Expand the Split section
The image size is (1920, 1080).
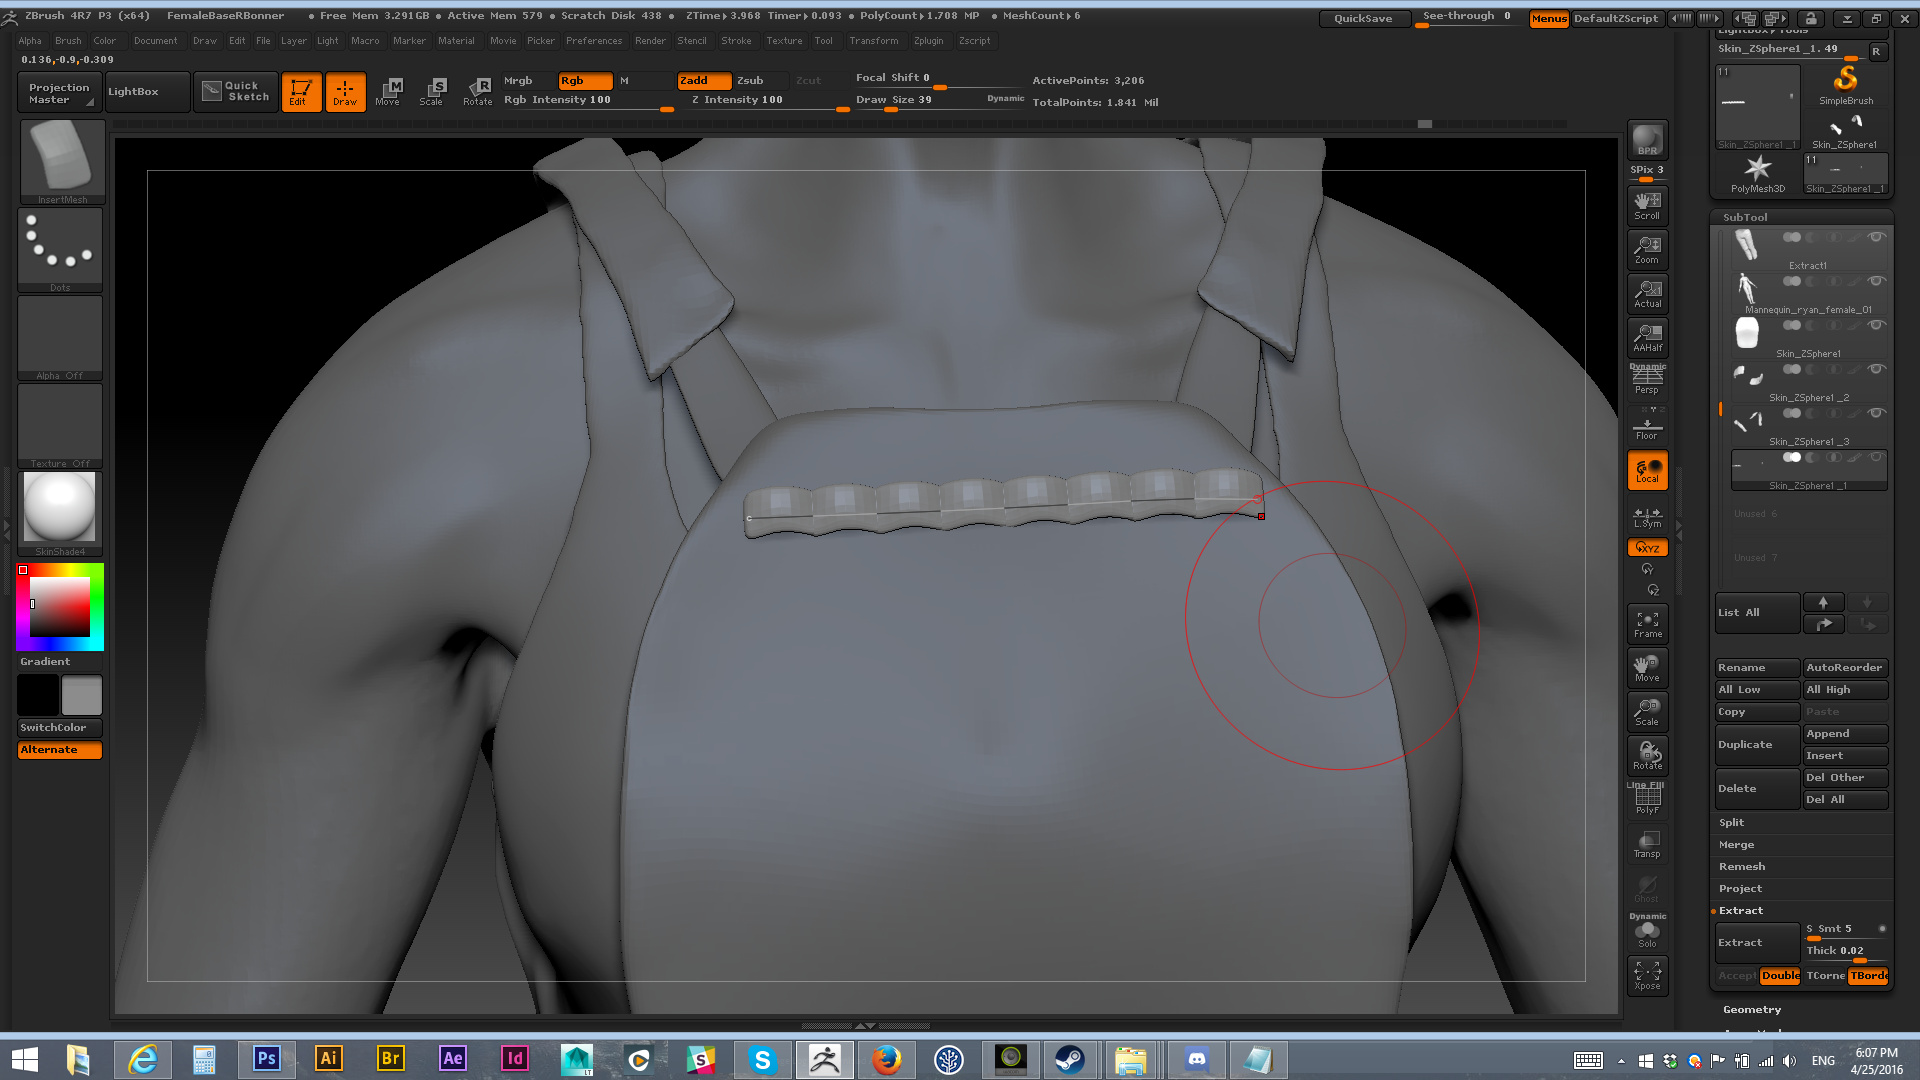(x=1732, y=822)
